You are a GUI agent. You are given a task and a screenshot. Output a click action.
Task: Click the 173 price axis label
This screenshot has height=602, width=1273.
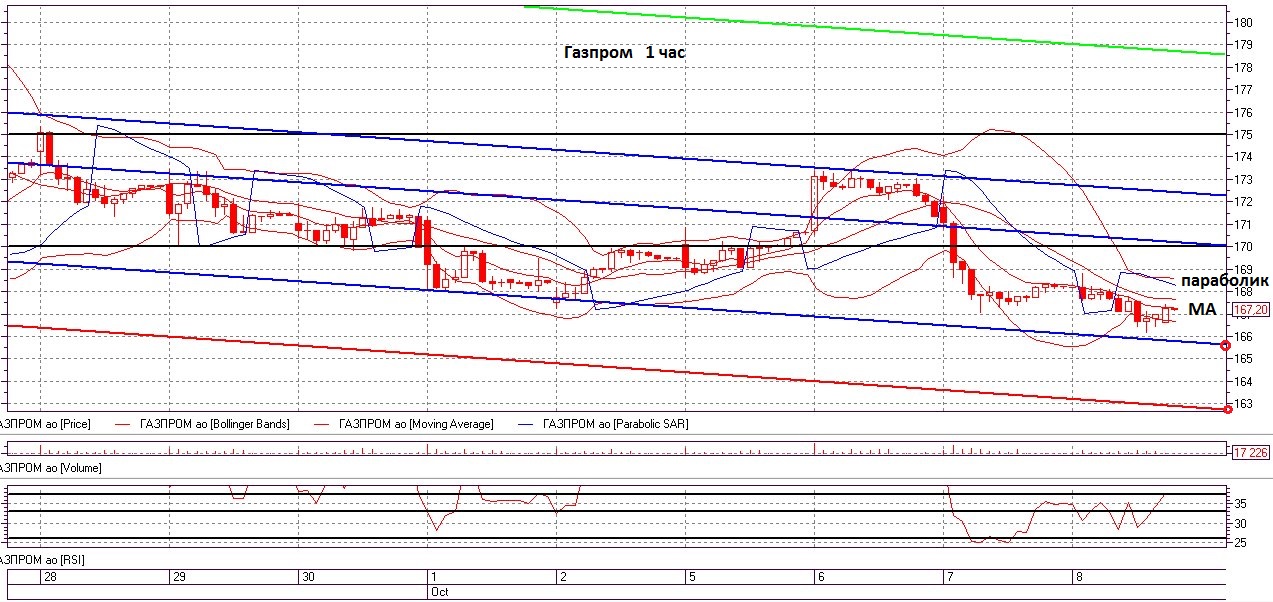tap(1243, 180)
